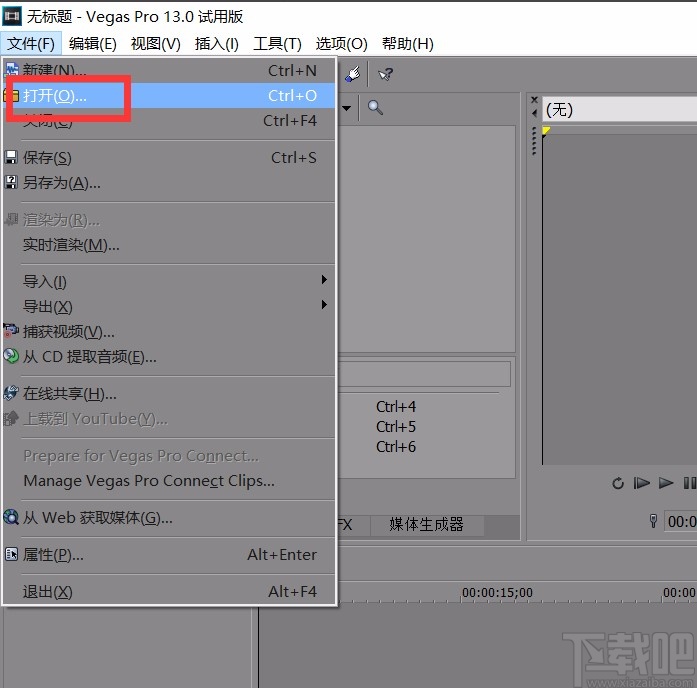Choose 从 Web 获取媒体(G)... entry
The image size is (697, 688).
point(169,517)
